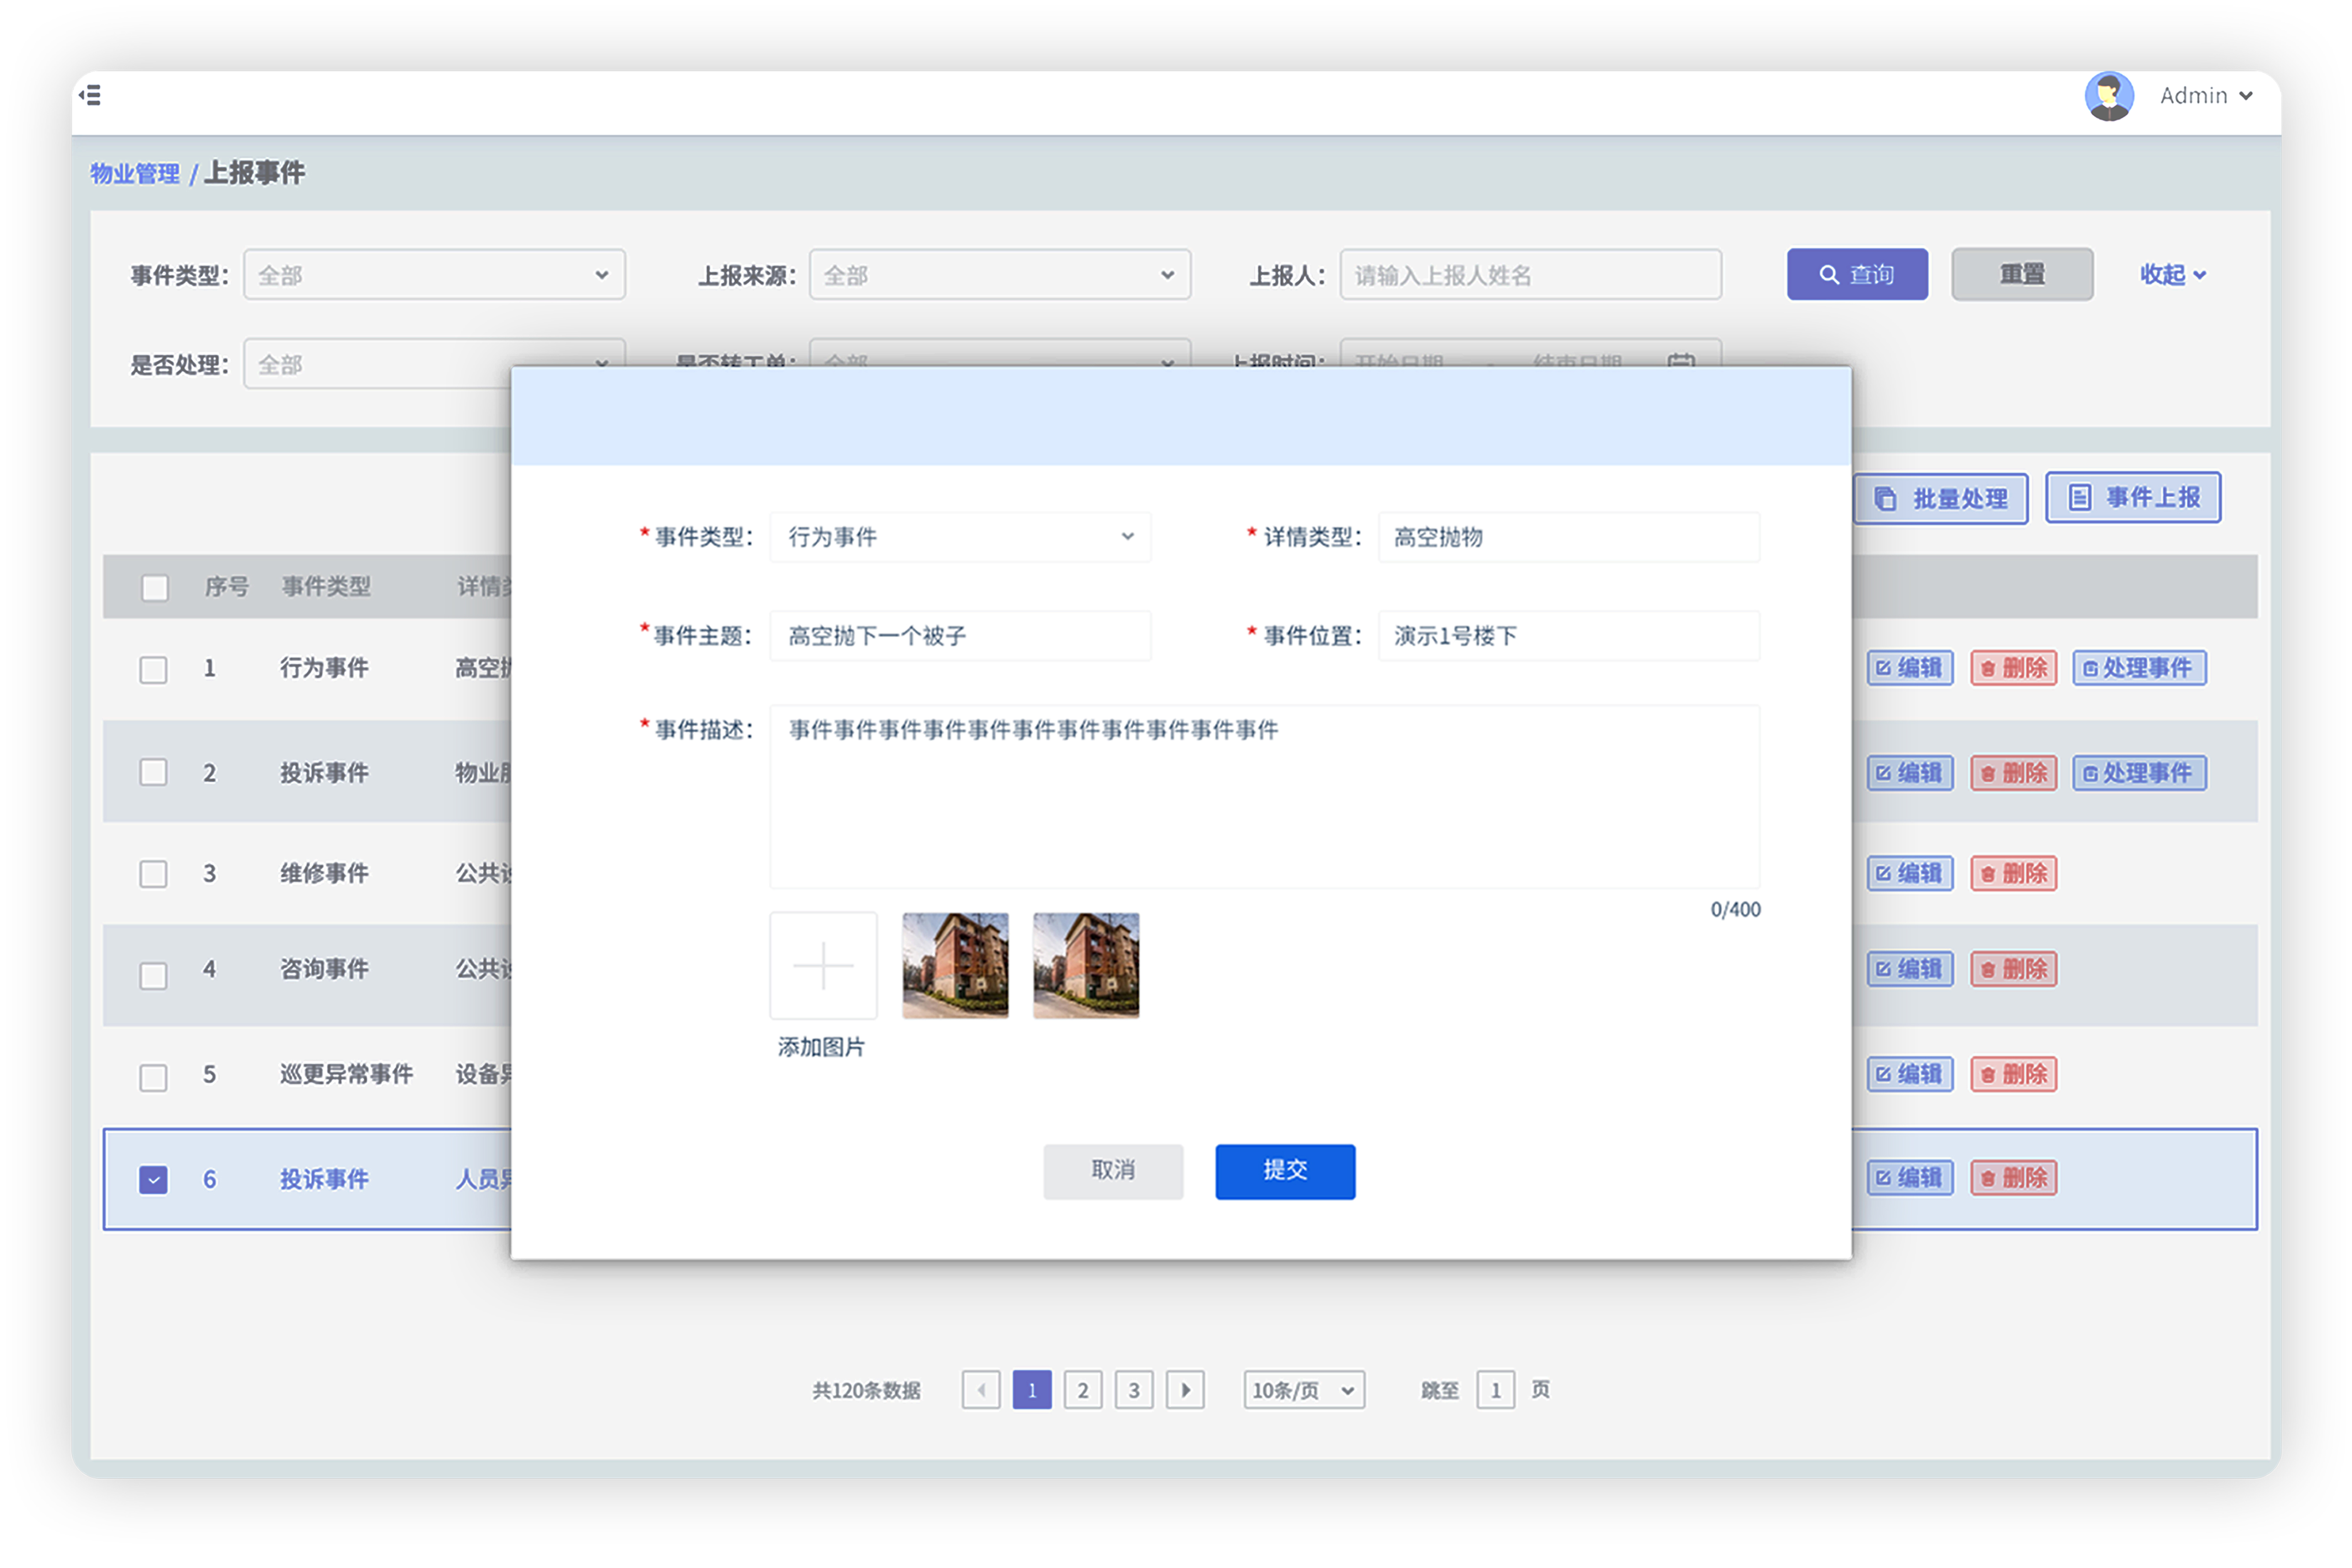Click the 事件类型 column header

326,587
